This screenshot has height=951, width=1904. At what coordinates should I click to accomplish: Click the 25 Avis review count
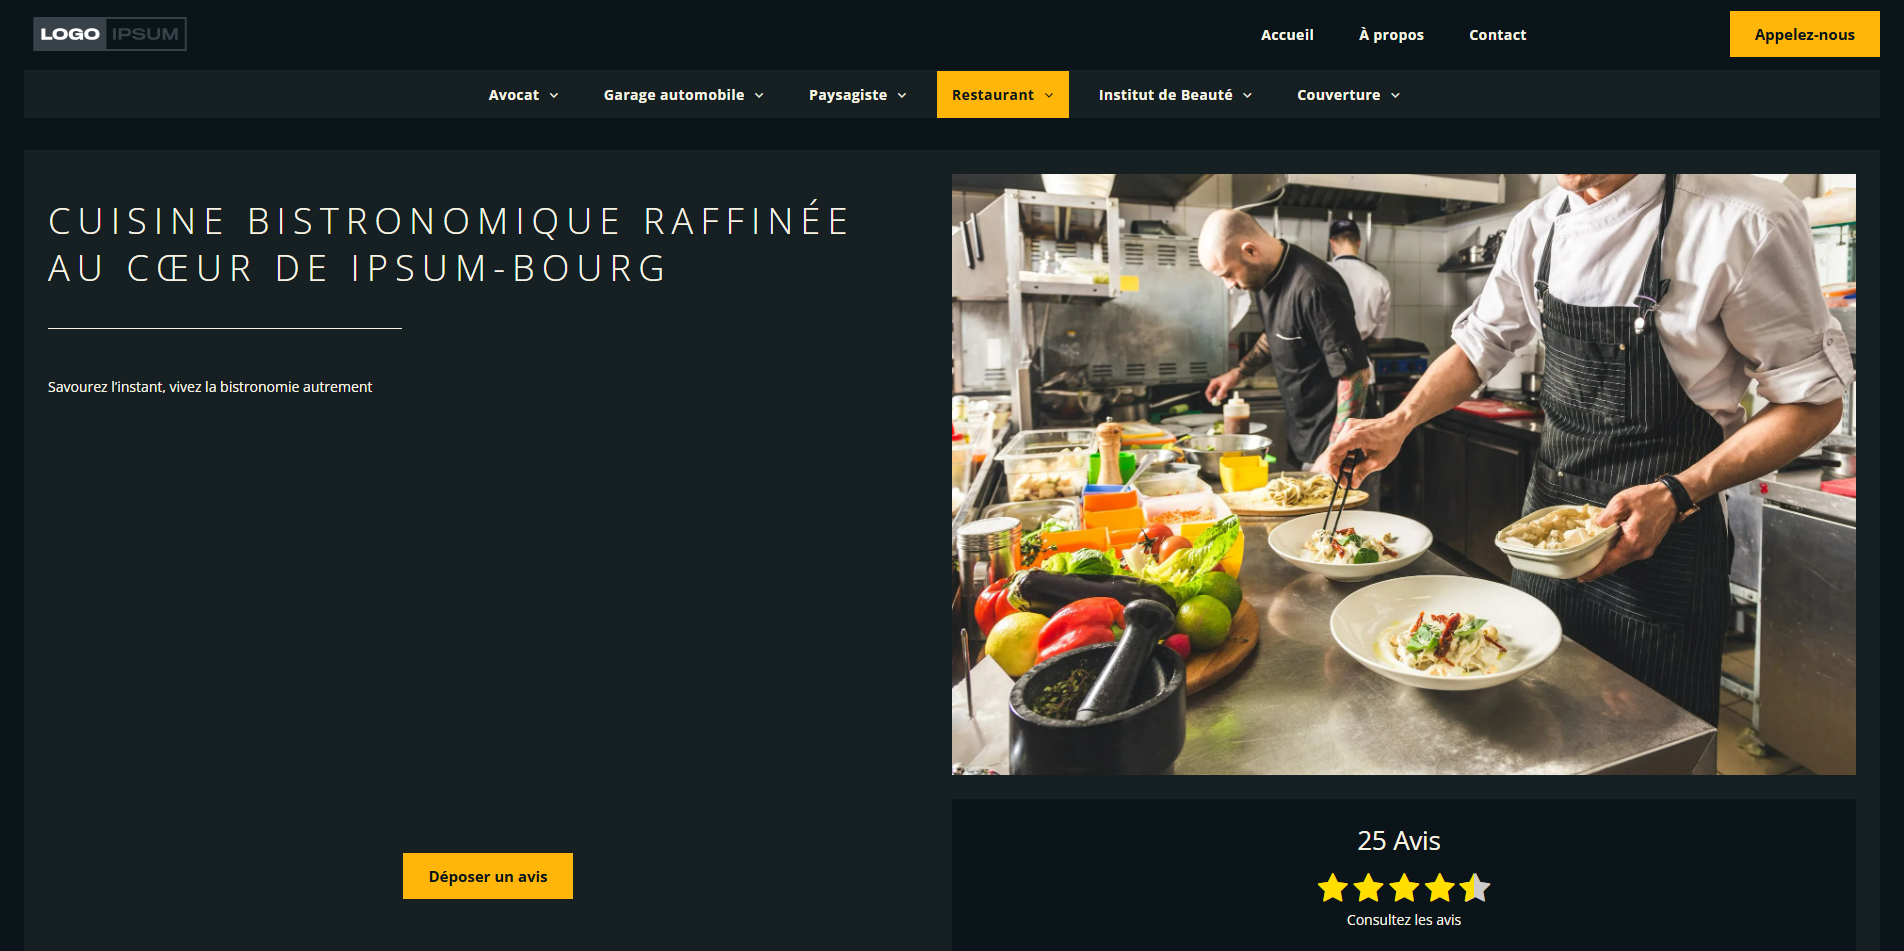coord(1399,841)
